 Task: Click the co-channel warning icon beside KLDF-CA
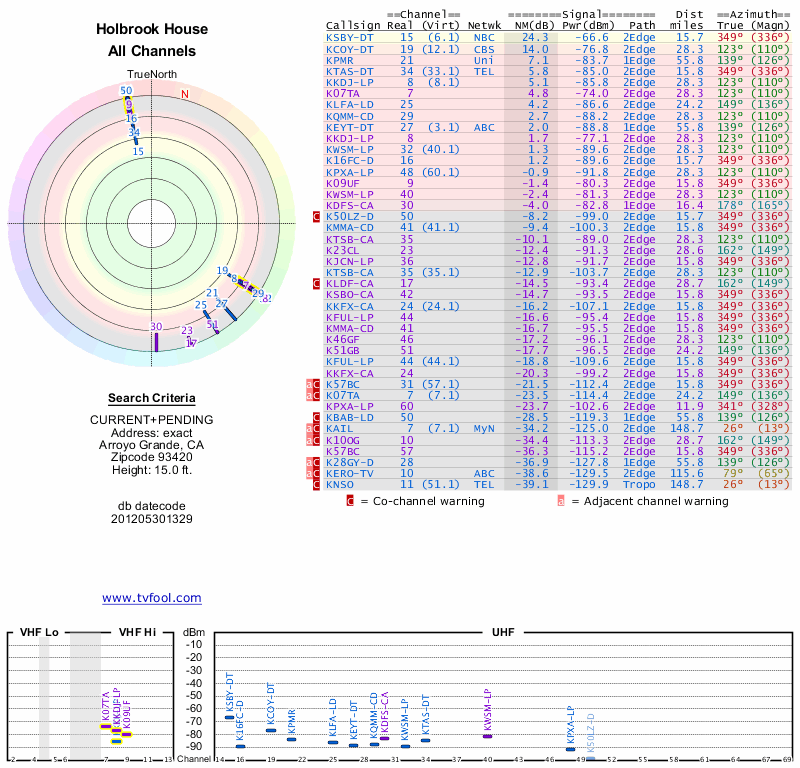pos(317,284)
